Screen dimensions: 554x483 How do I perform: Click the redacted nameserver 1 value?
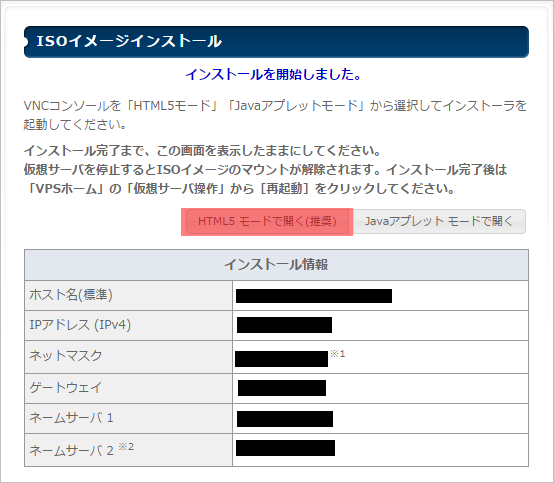(x=285, y=419)
